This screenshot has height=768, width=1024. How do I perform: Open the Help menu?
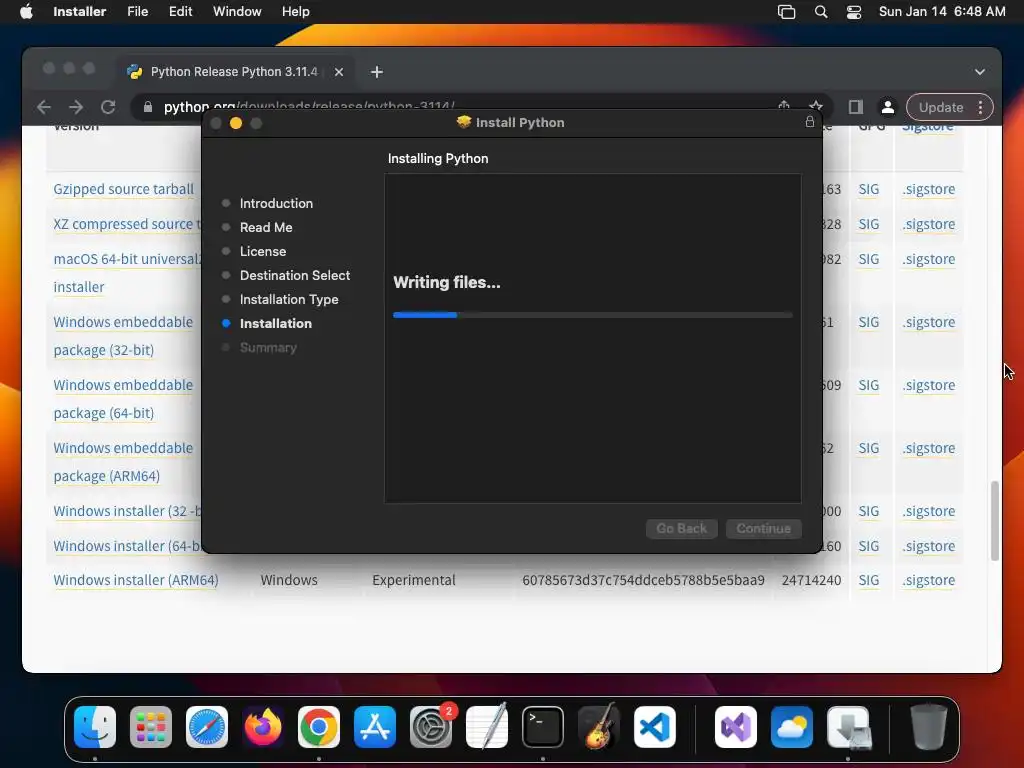tap(296, 12)
